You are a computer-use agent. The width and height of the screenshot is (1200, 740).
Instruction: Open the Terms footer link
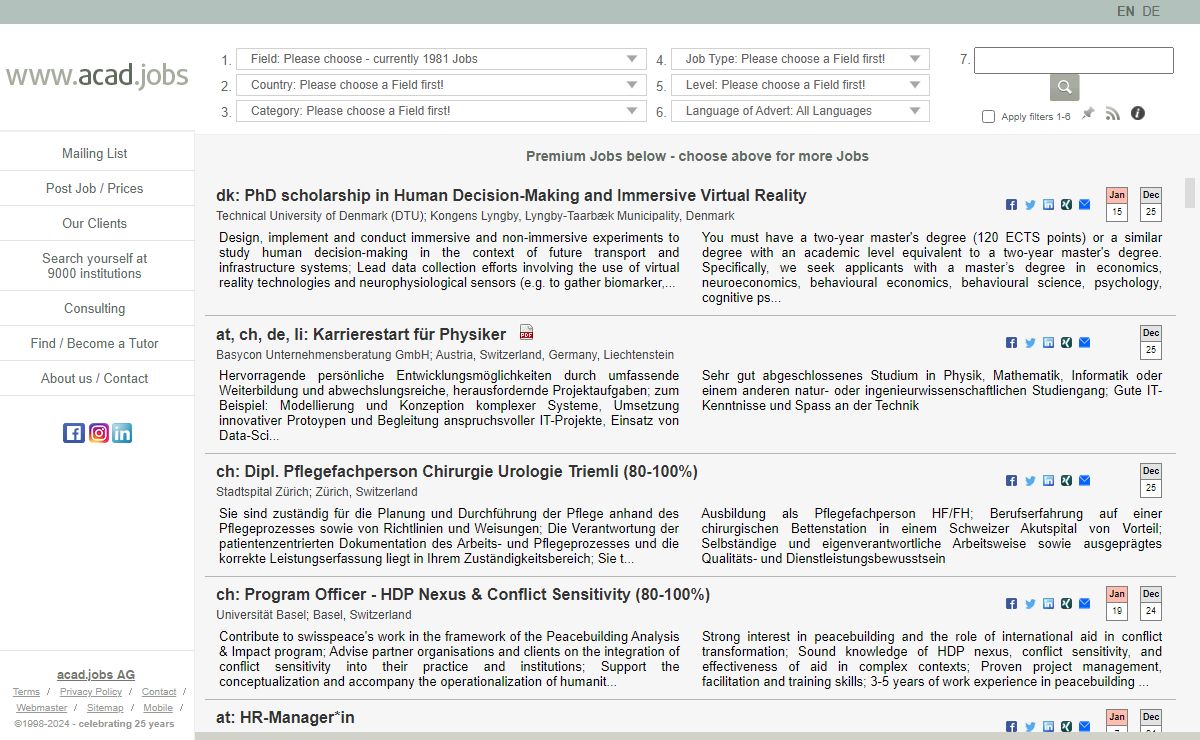tap(26, 692)
